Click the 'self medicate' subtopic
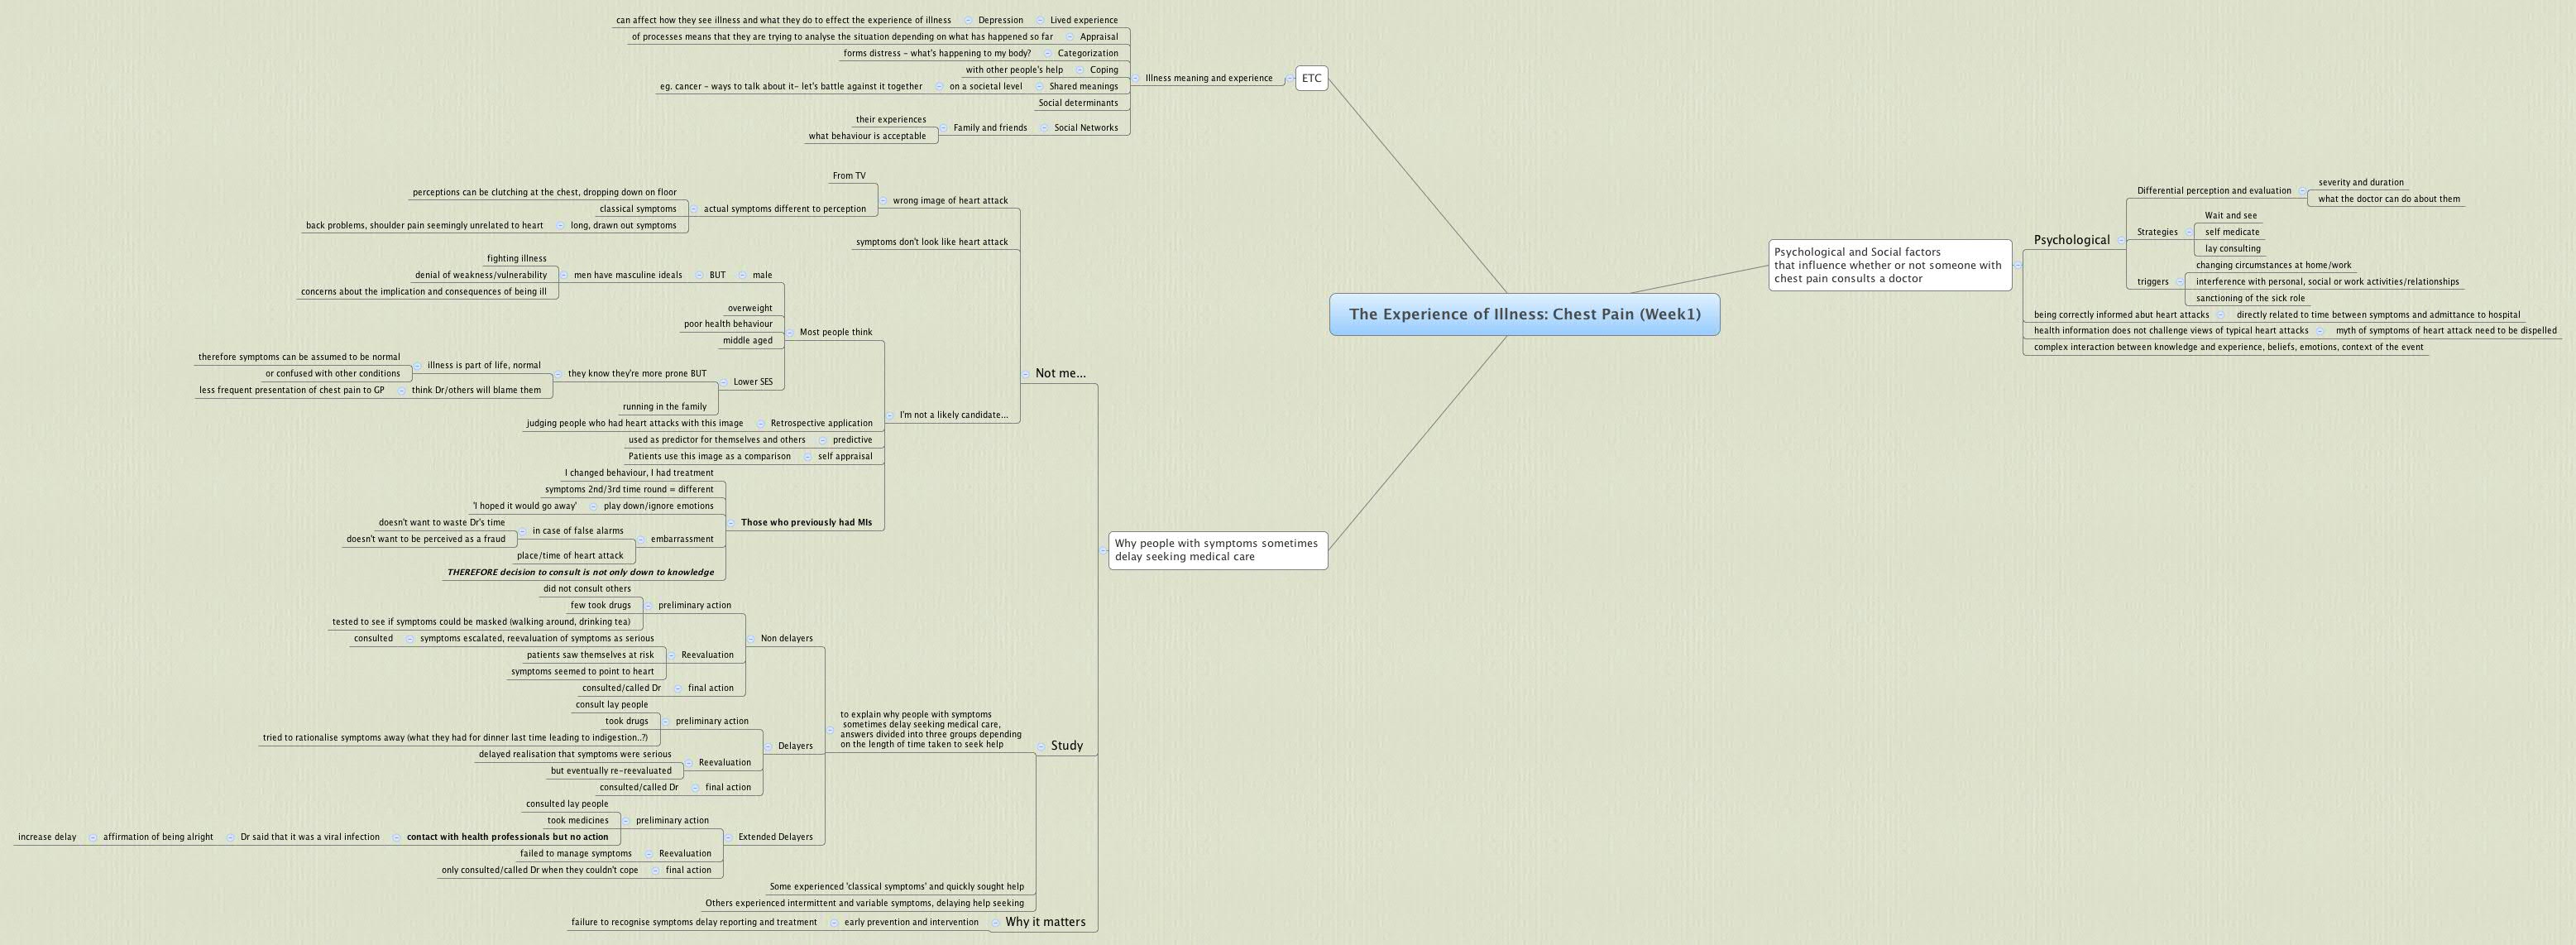The height and width of the screenshot is (945, 2576). (x=2232, y=232)
